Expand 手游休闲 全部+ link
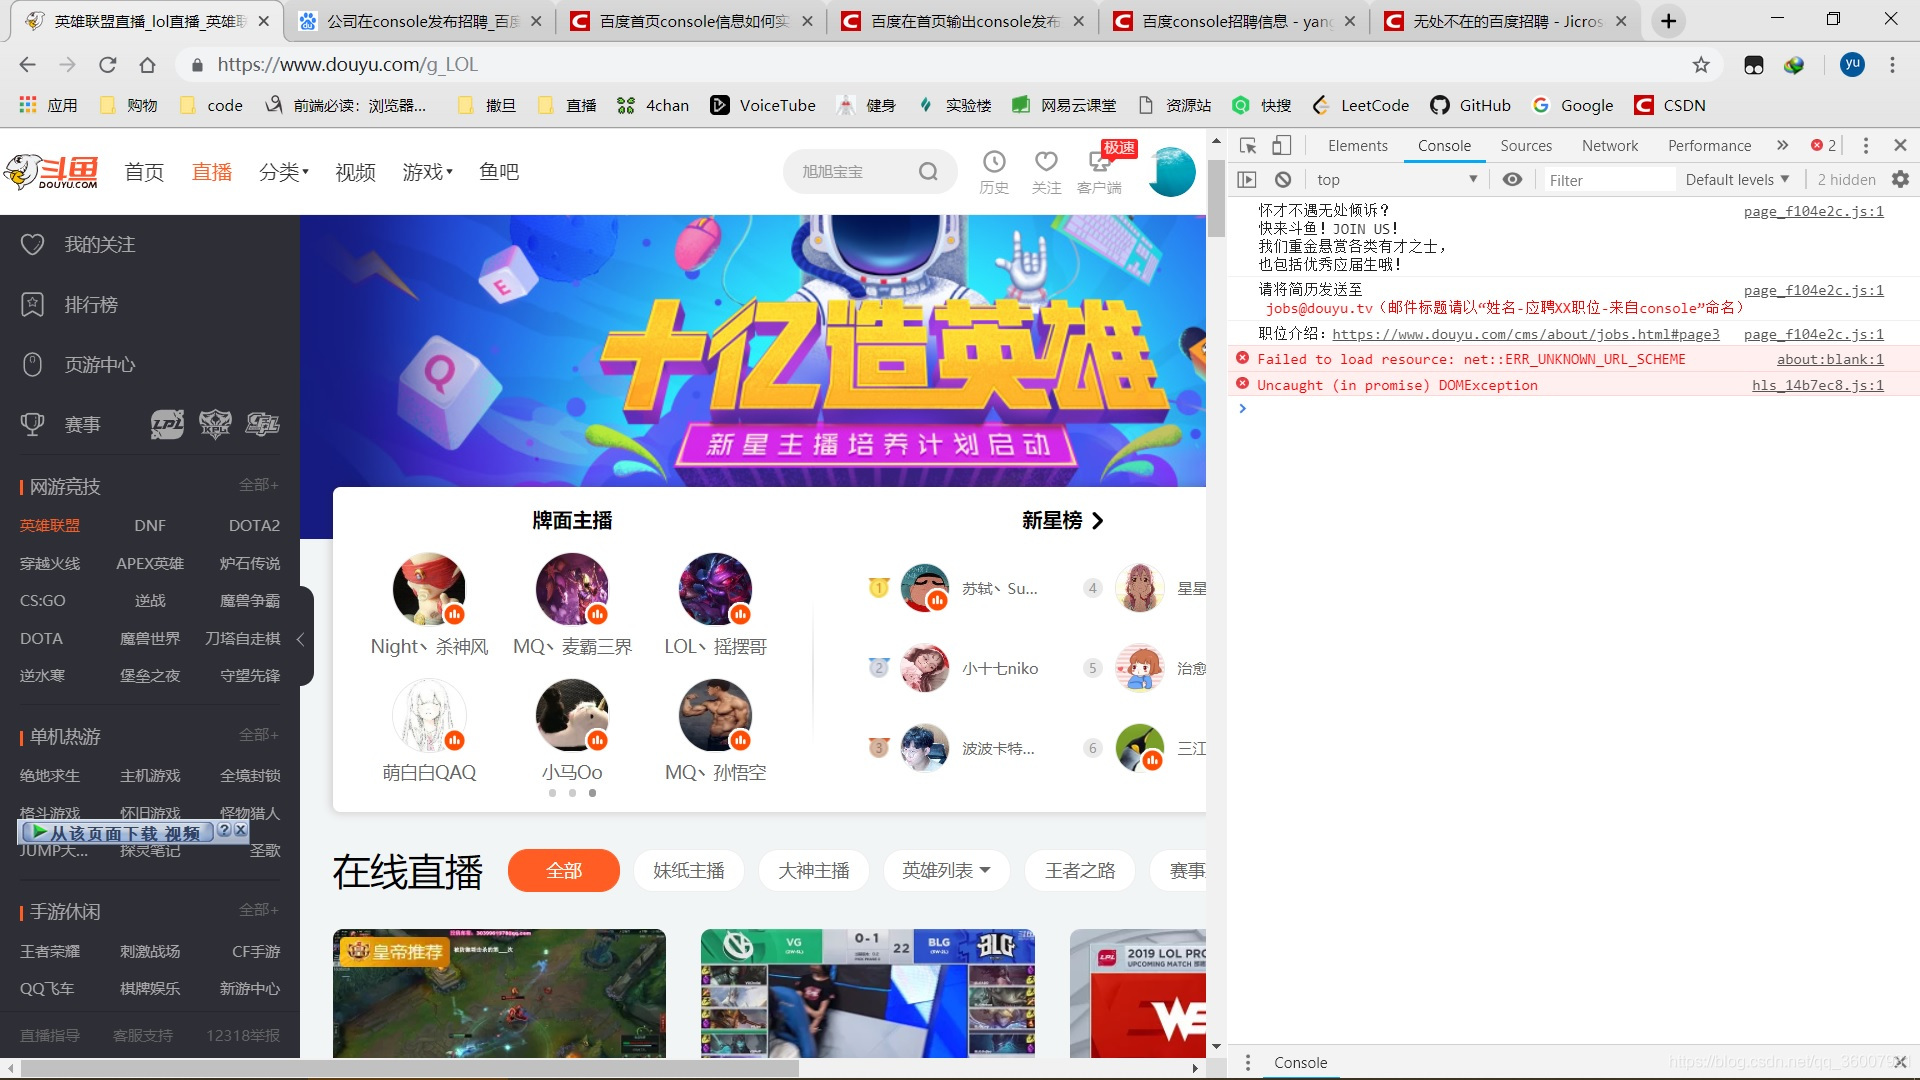 [258, 910]
